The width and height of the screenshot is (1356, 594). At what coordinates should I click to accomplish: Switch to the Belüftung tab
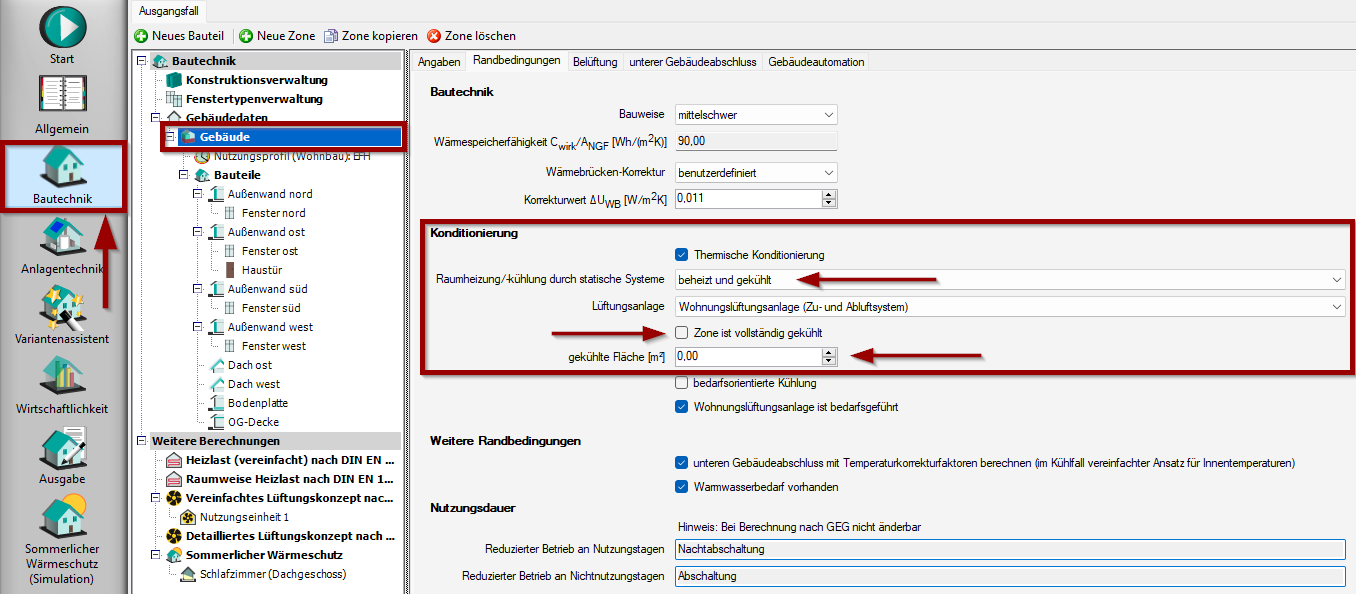click(x=595, y=62)
